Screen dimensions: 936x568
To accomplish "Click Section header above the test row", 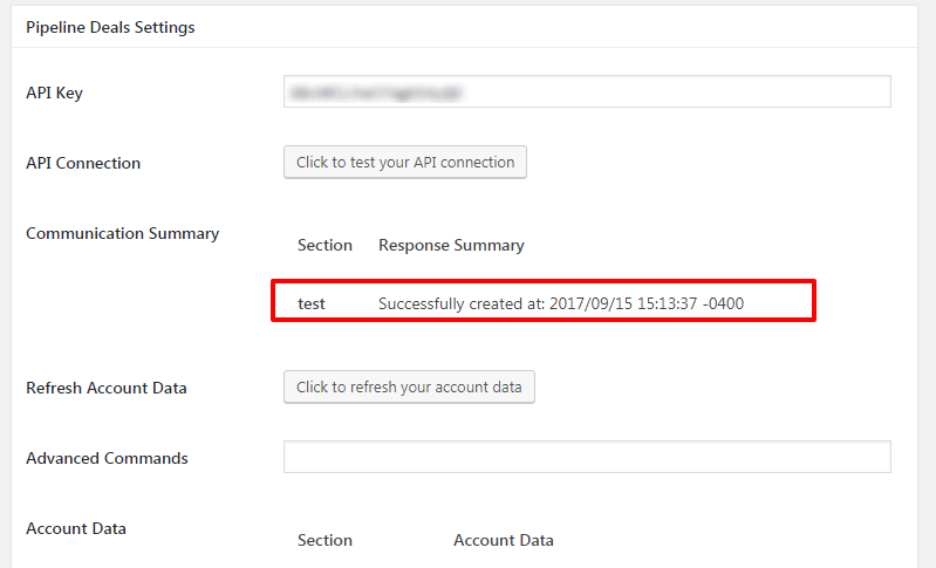I will (x=325, y=245).
